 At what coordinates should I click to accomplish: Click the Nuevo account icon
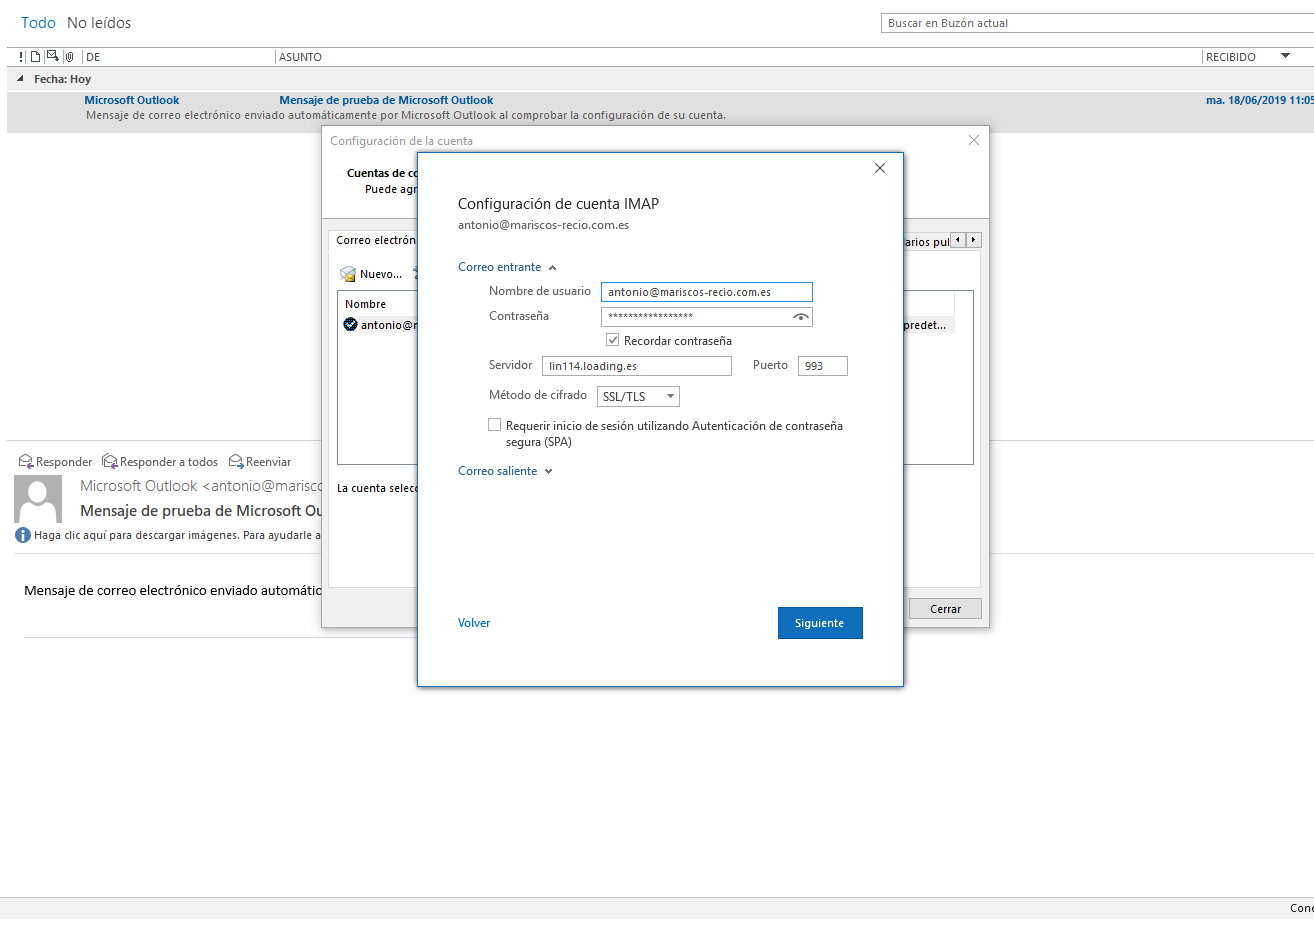pyautogui.click(x=348, y=274)
